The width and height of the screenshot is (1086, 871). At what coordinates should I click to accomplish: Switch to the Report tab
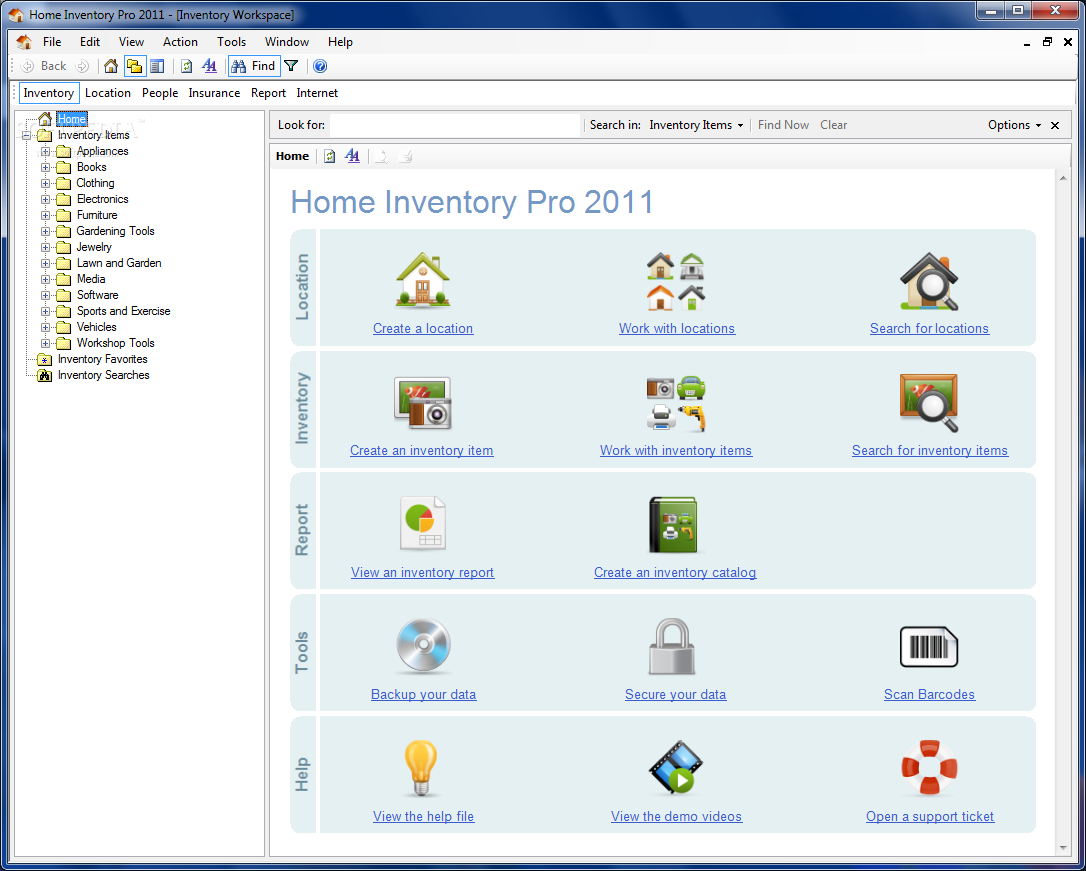pyautogui.click(x=268, y=93)
